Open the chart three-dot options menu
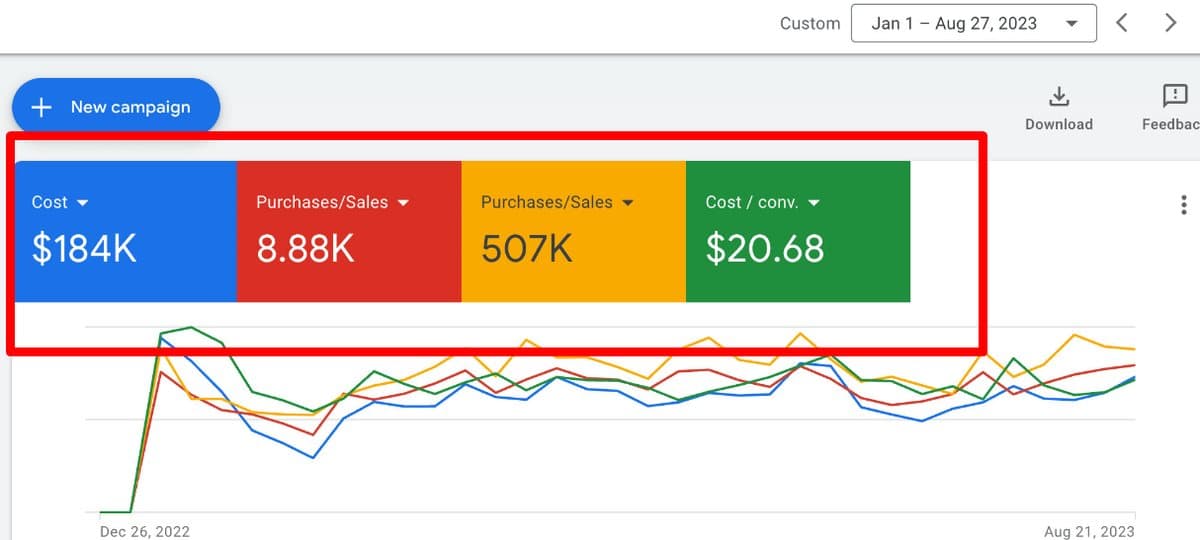 1184,205
